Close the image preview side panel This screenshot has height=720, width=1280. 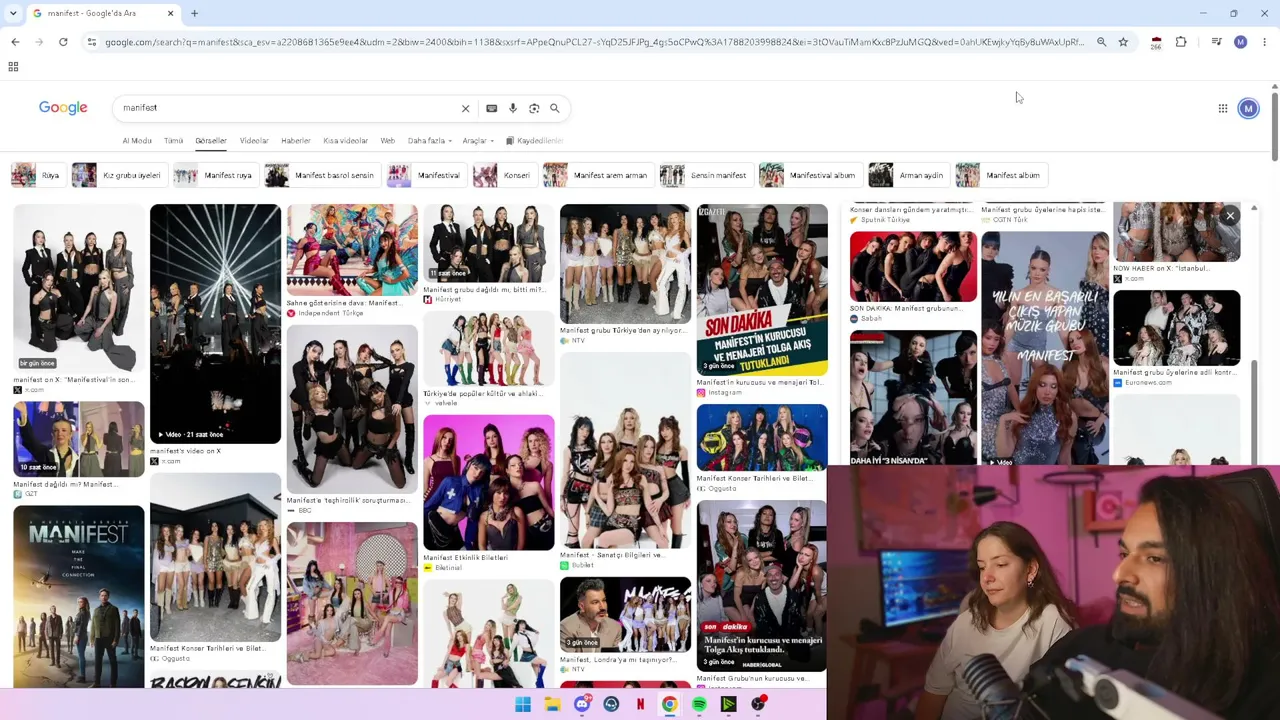click(x=1230, y=215)
